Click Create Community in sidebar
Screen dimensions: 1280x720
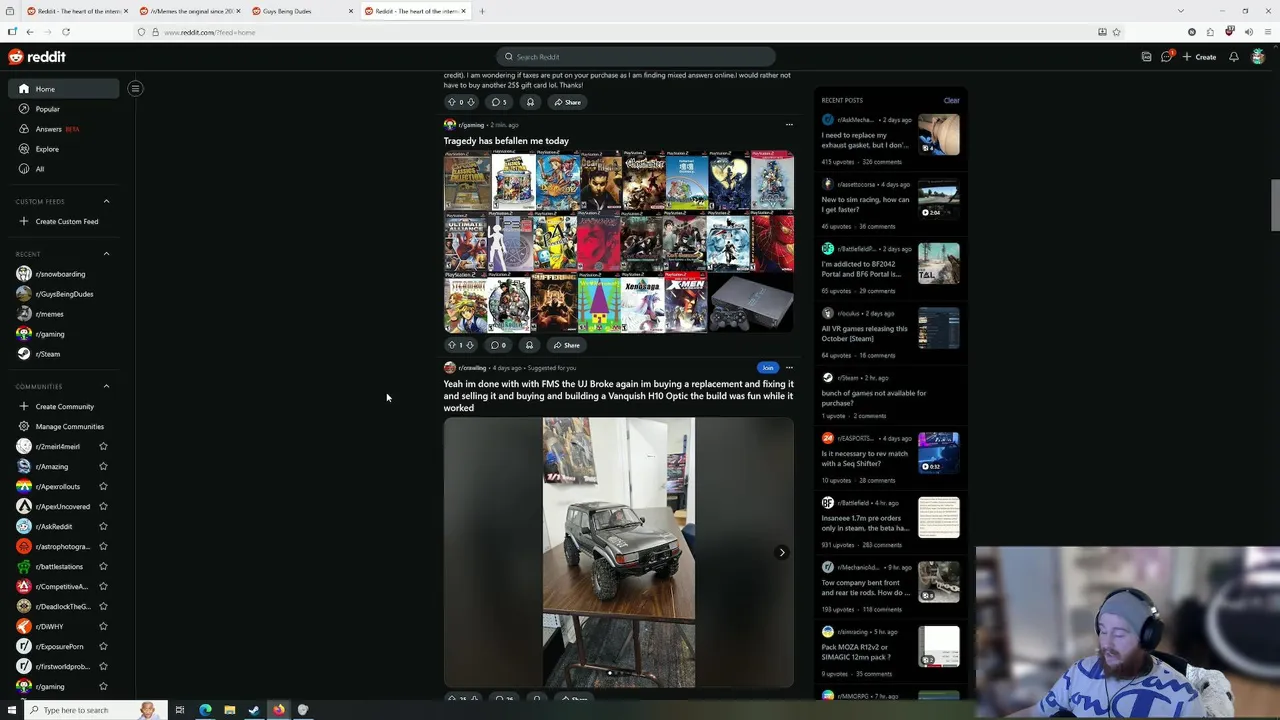(64, 406)
